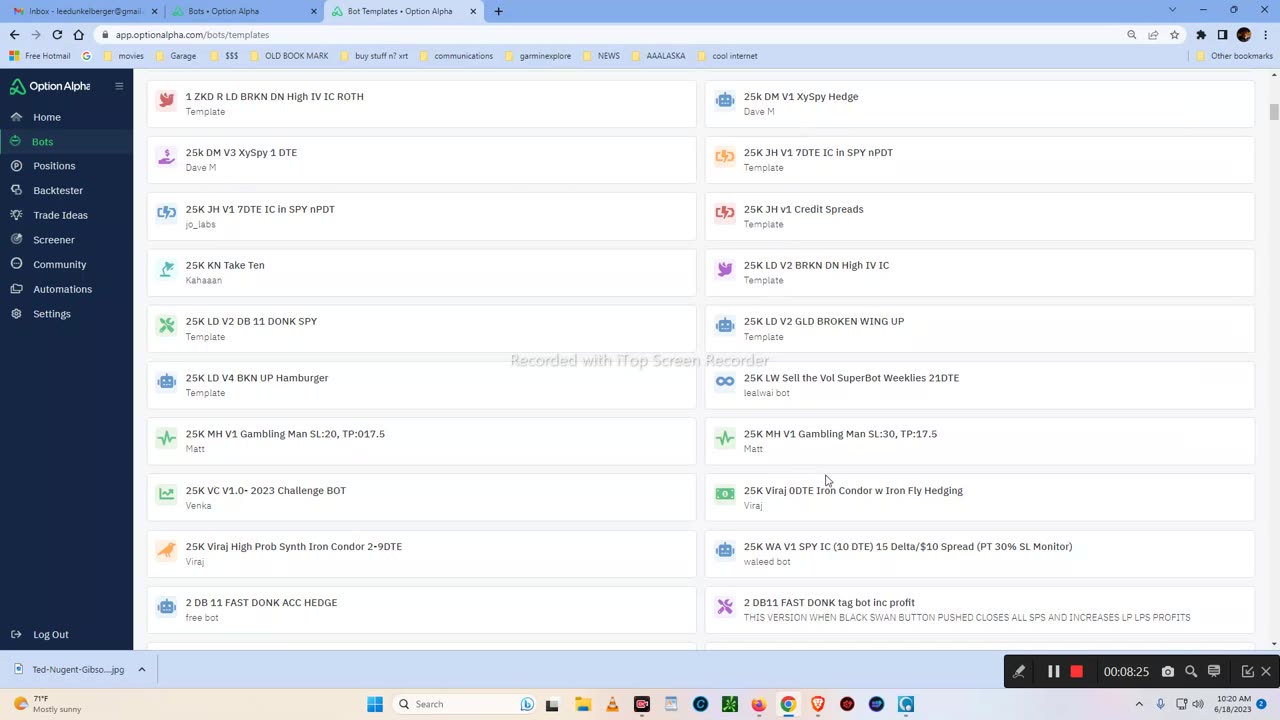Open the Screener section
Viewport: 1280px width, 720px height.
click(53, 240)
